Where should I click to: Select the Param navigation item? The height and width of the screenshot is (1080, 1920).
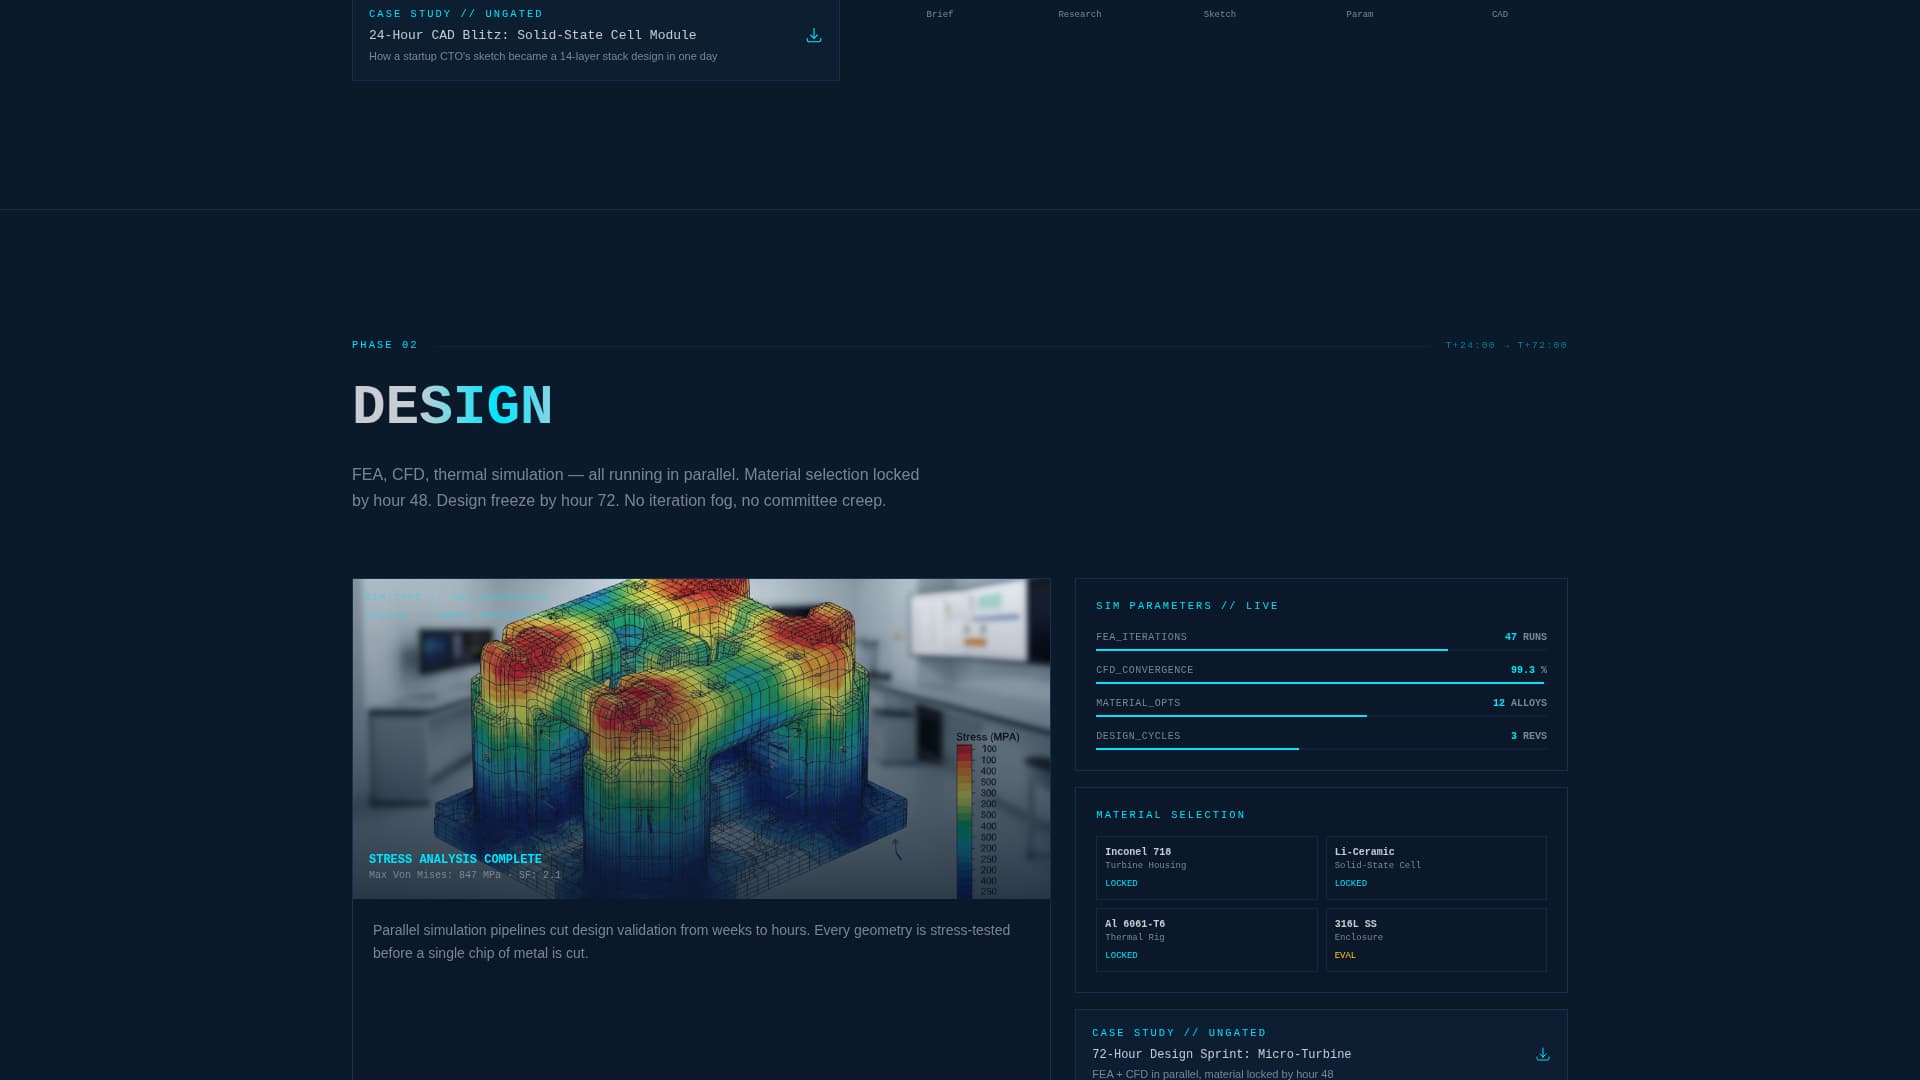click(x=1359, y=13)
